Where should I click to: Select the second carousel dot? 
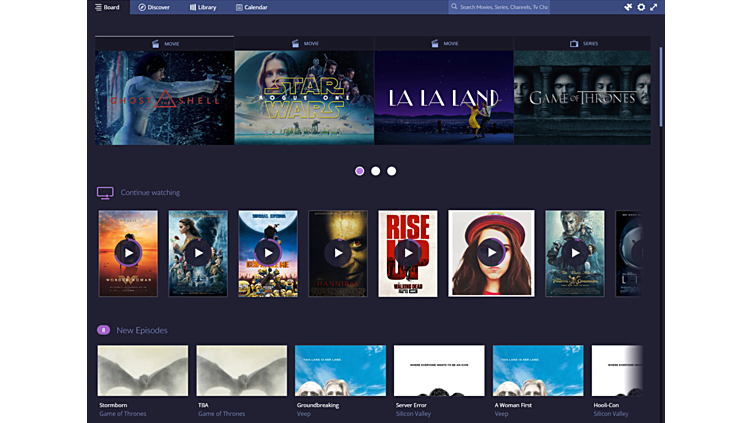tap(376, 171)
